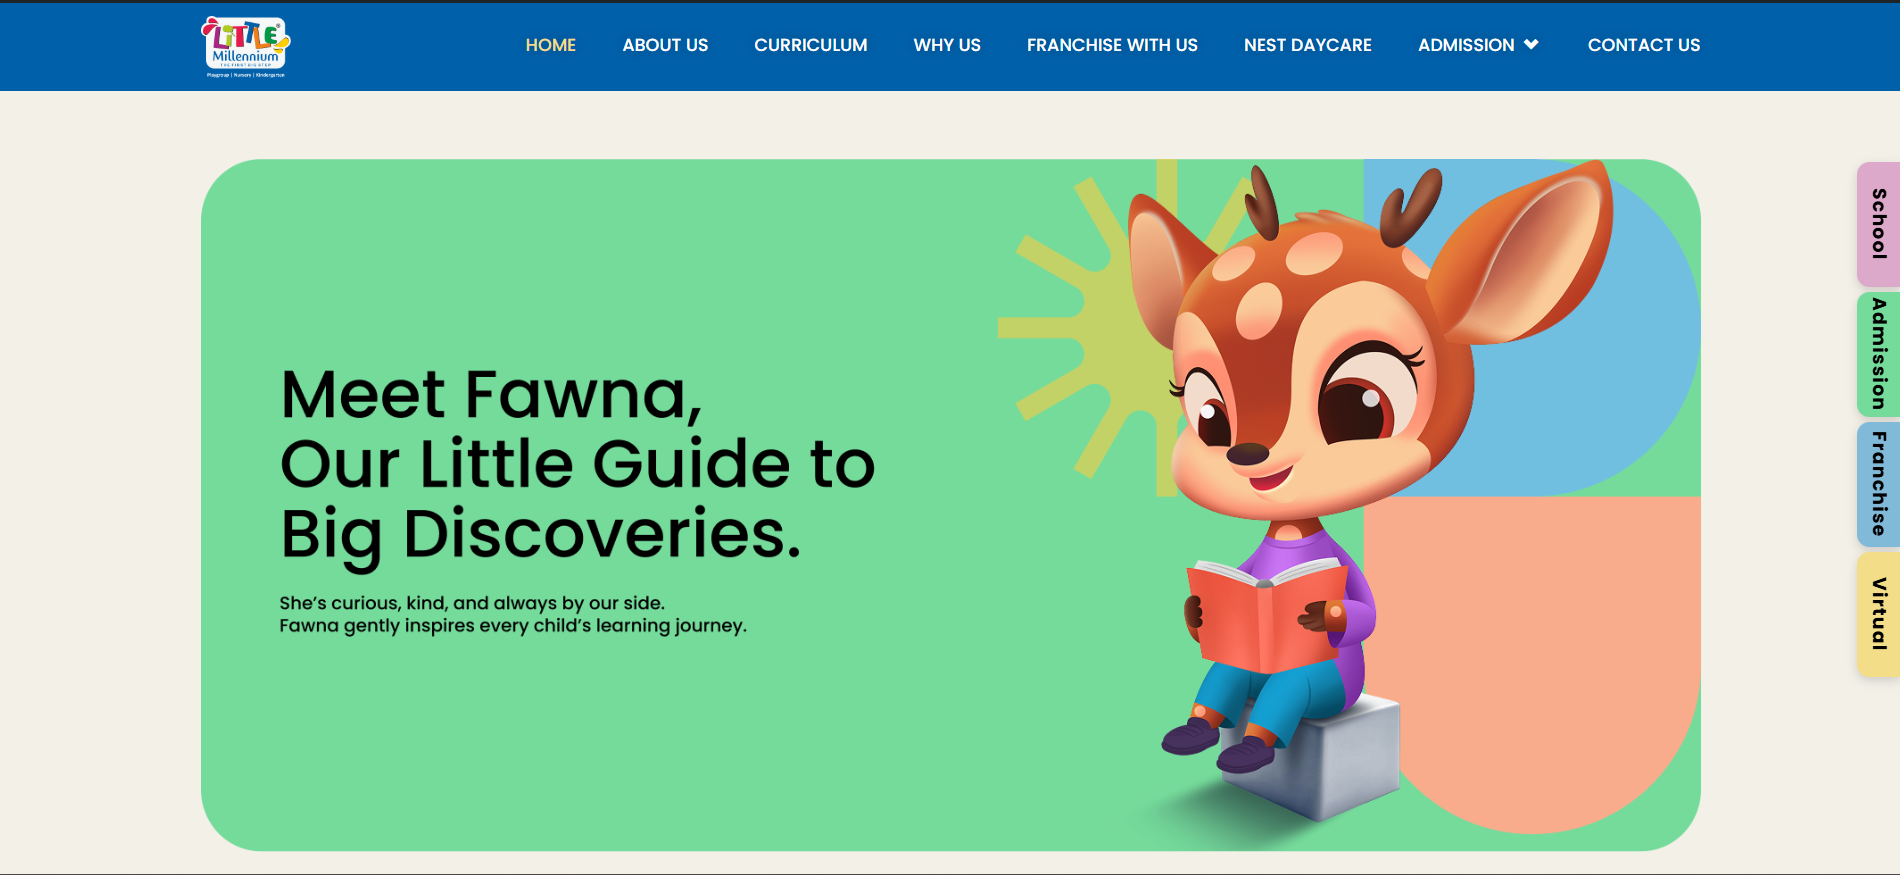Click the Fawna banner subtitle text
The height and width of the screenshot is (875, 1900).
pos(513,614)
